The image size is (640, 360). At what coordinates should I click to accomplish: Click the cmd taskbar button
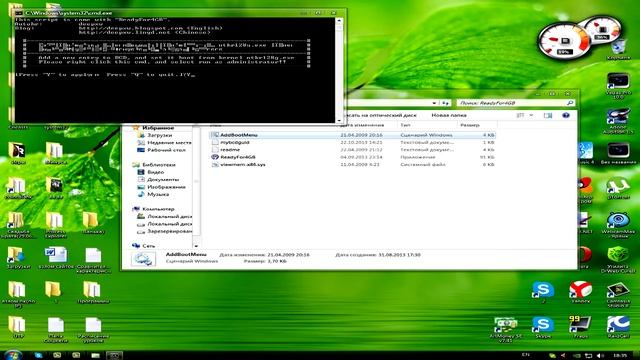(x=114, y=355)
